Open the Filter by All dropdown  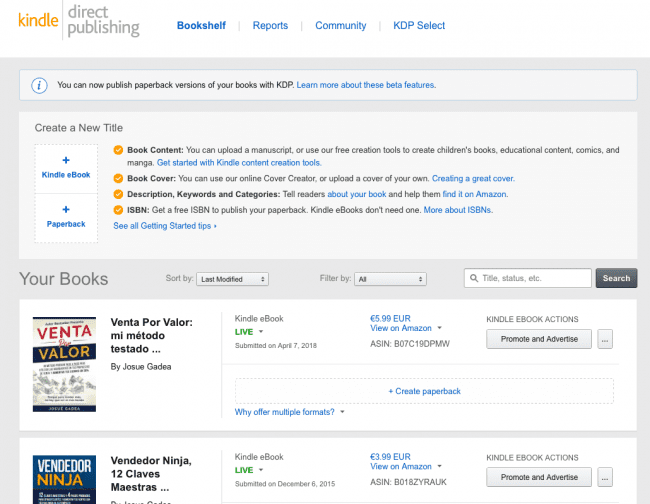(x=390, y=279)
